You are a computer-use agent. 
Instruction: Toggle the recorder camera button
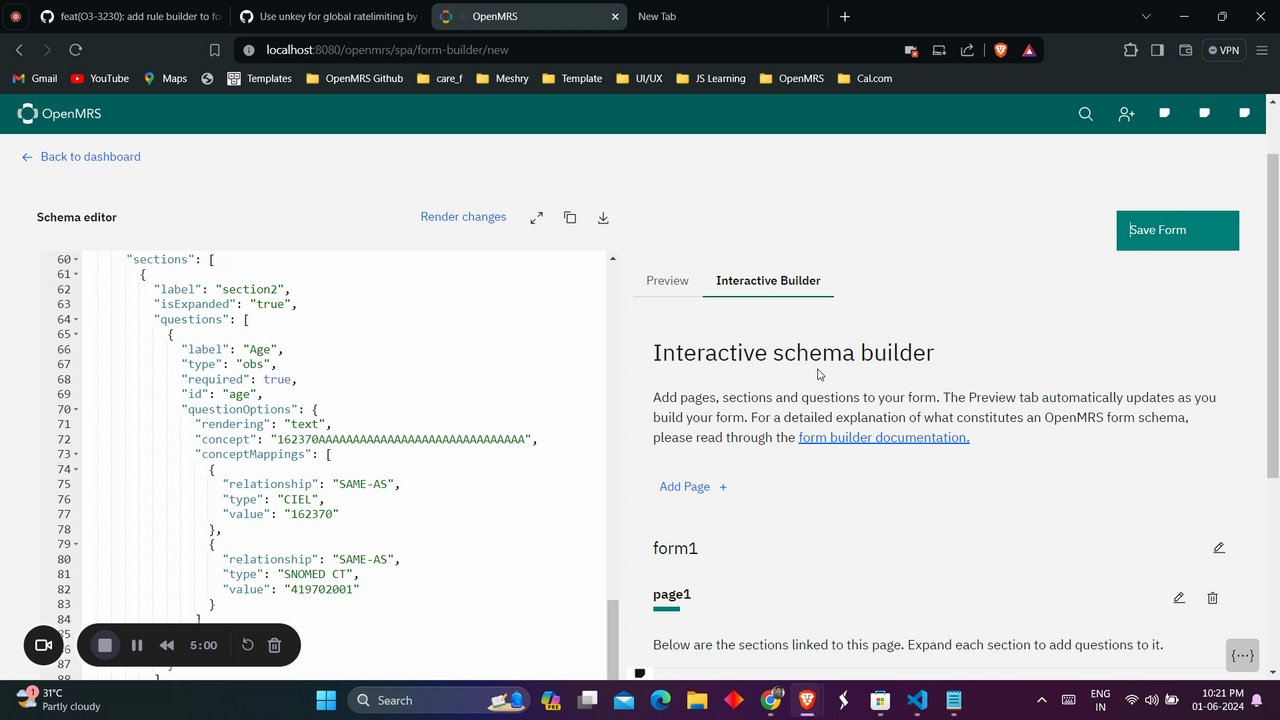click(x=44, y=645)
